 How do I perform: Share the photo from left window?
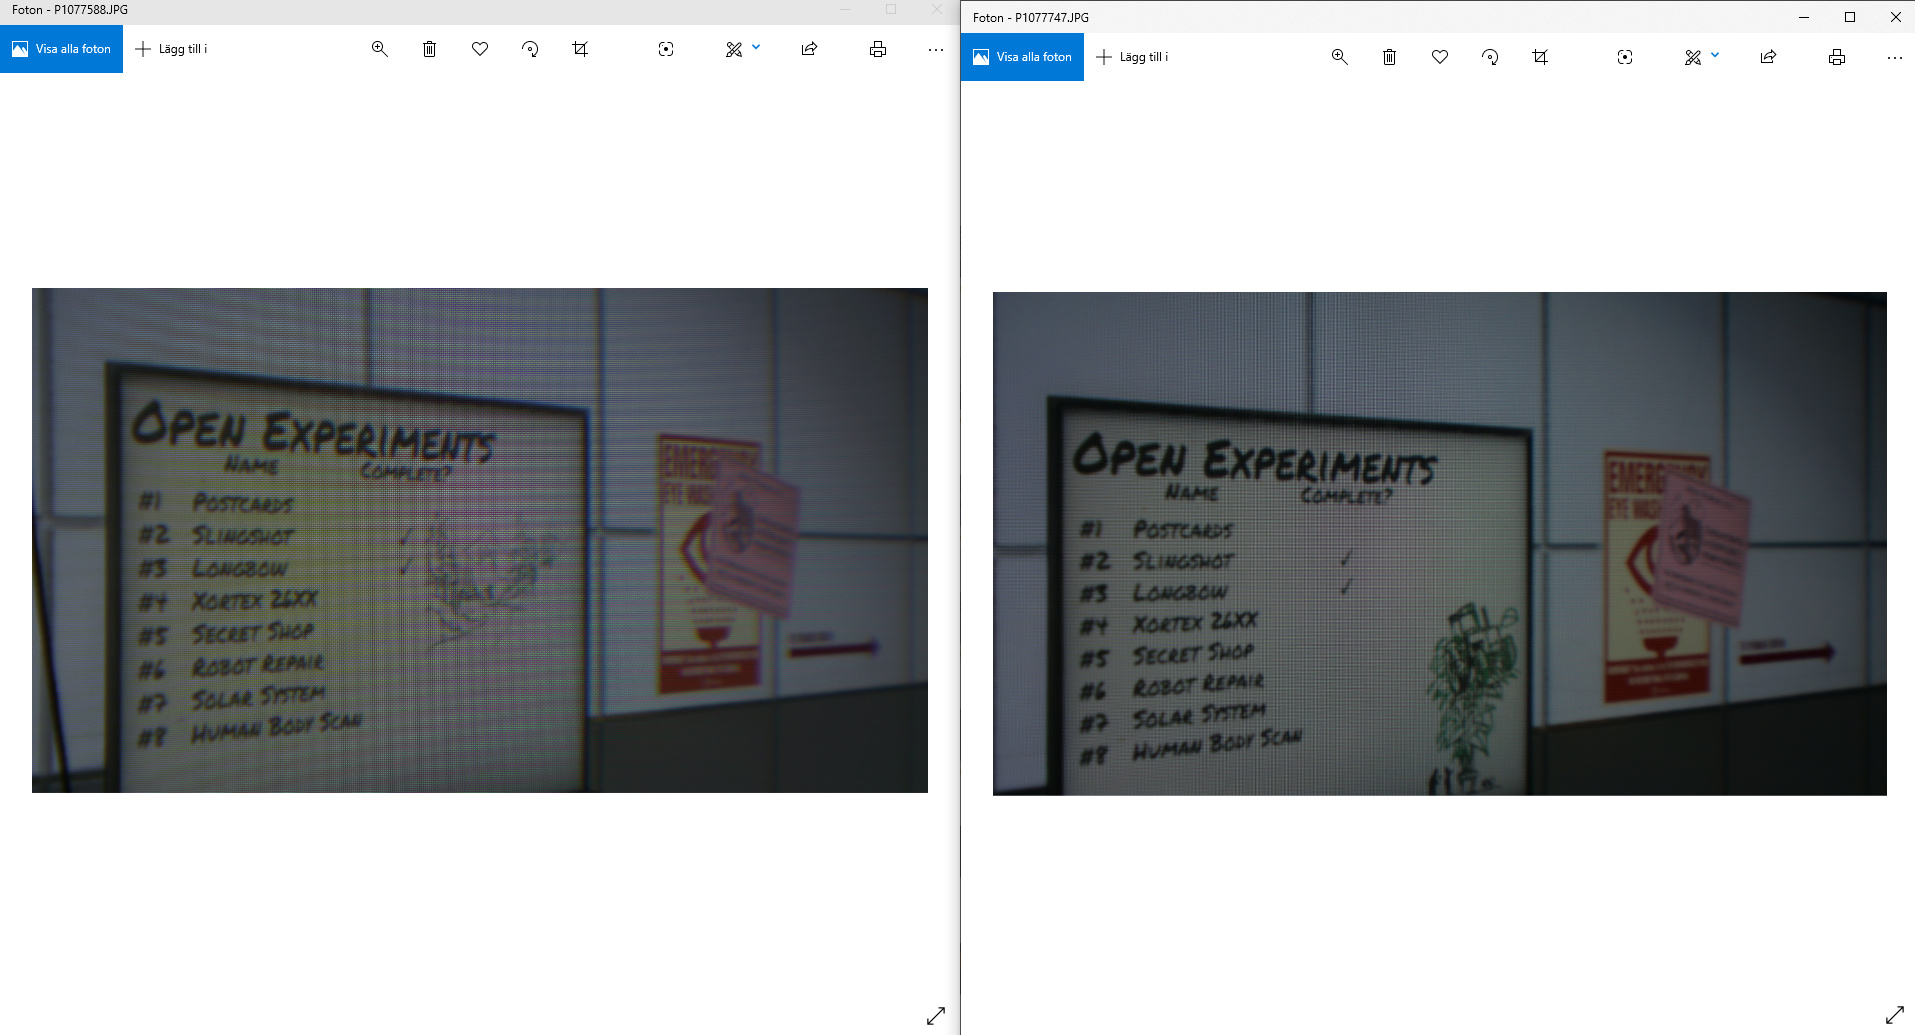(x=809, y=49)
